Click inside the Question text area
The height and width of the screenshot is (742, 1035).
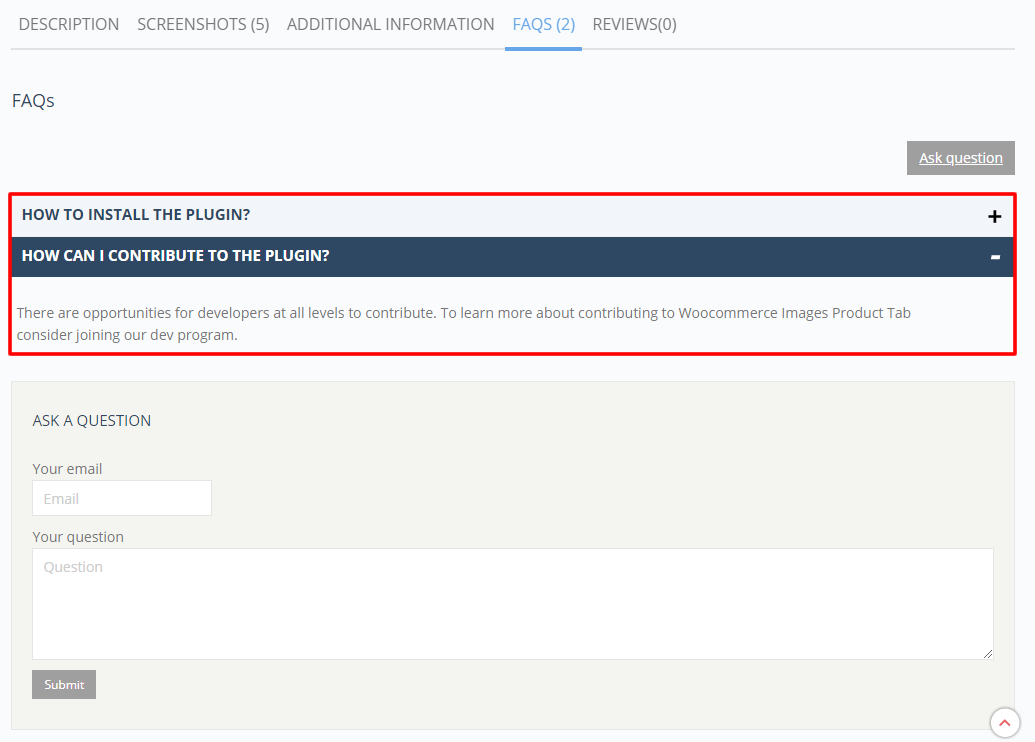point(512,603)
